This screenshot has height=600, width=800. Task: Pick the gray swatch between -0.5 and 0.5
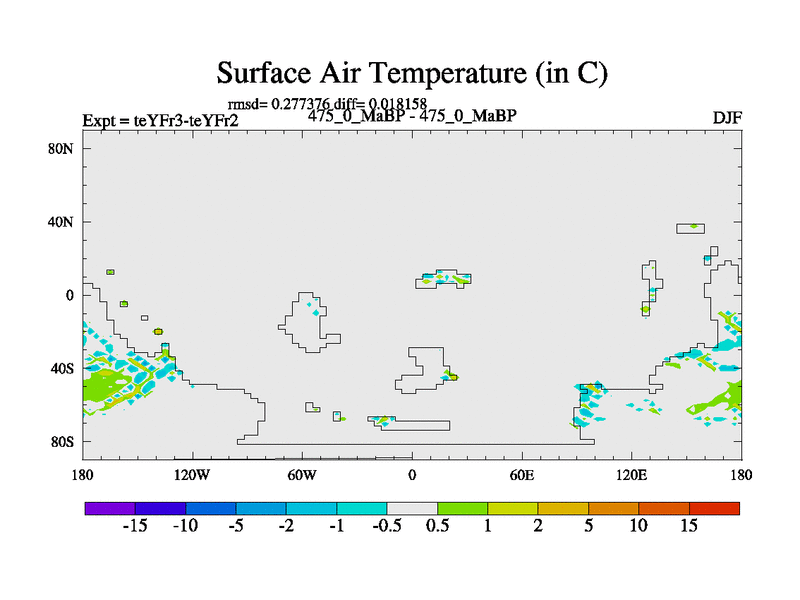412,508
